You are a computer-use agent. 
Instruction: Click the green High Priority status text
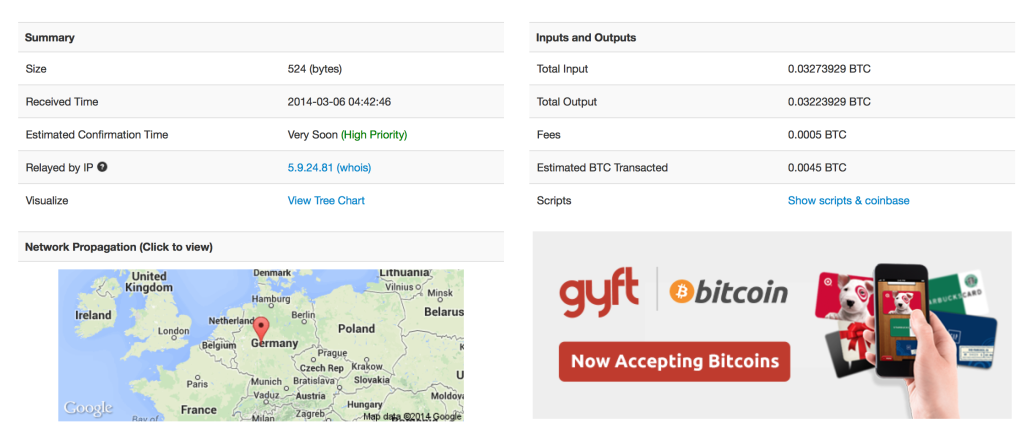pos(374,134)
